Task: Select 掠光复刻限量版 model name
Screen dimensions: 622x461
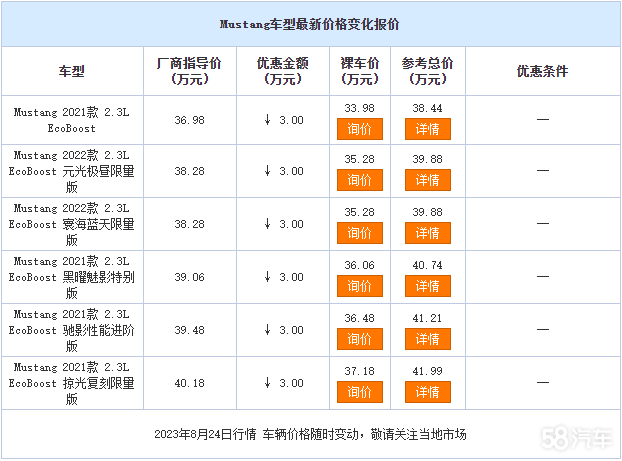Action: tap(72, 383)
